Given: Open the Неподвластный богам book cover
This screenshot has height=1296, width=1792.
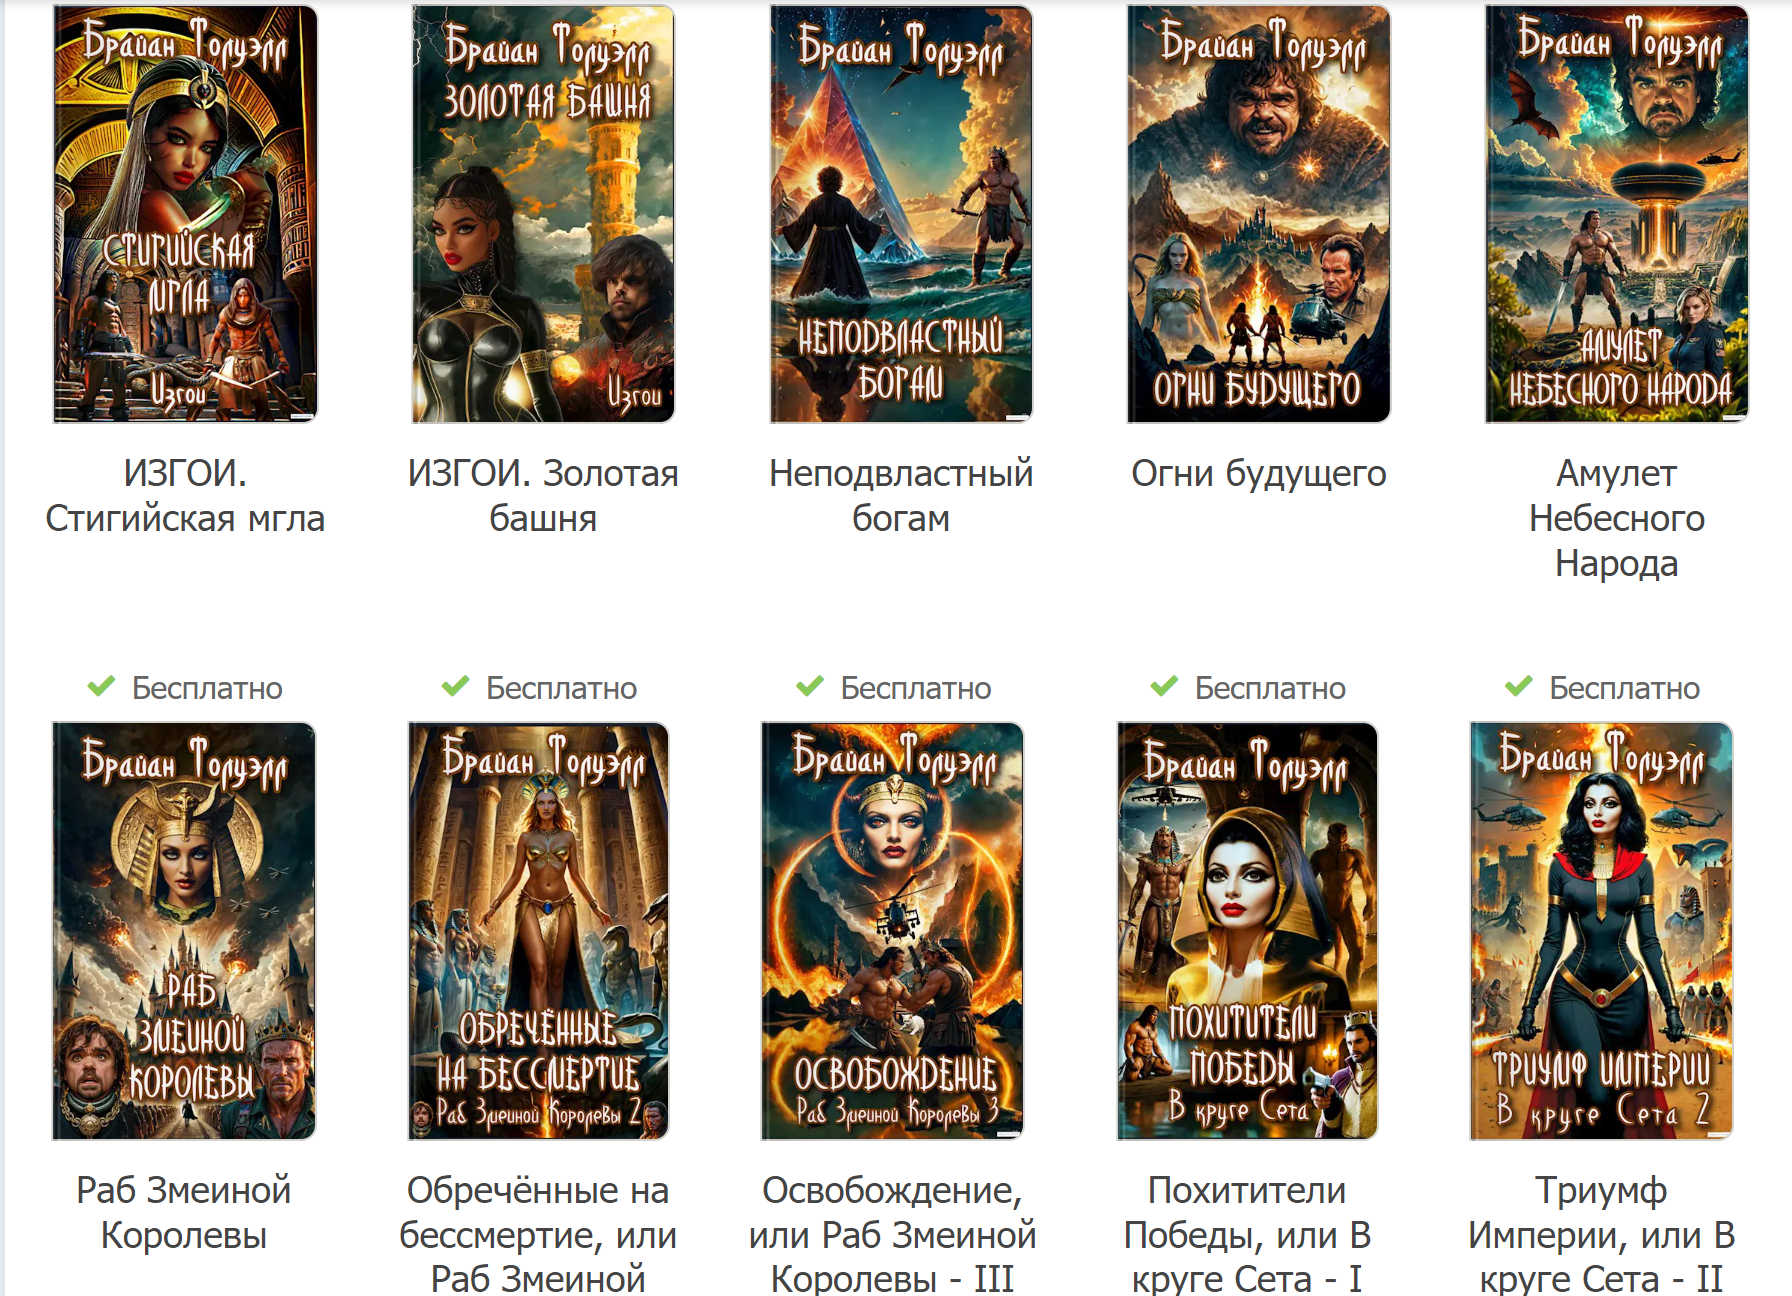Looking at the screenshot, I should pyautogui.click(x=901, y=214).
